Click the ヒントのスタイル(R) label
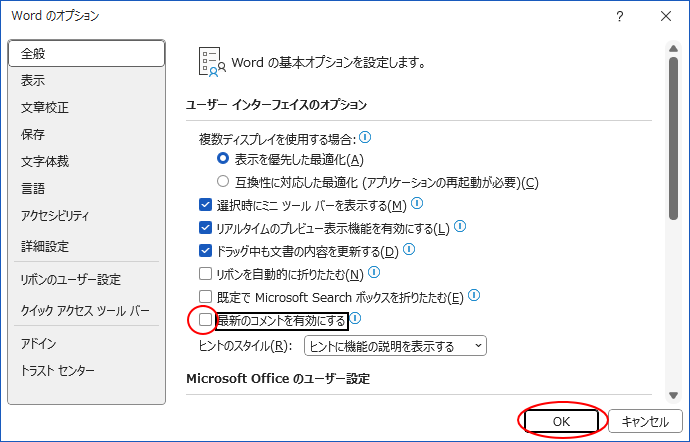Viewport: 690px width, 442px height. point(245,346)
